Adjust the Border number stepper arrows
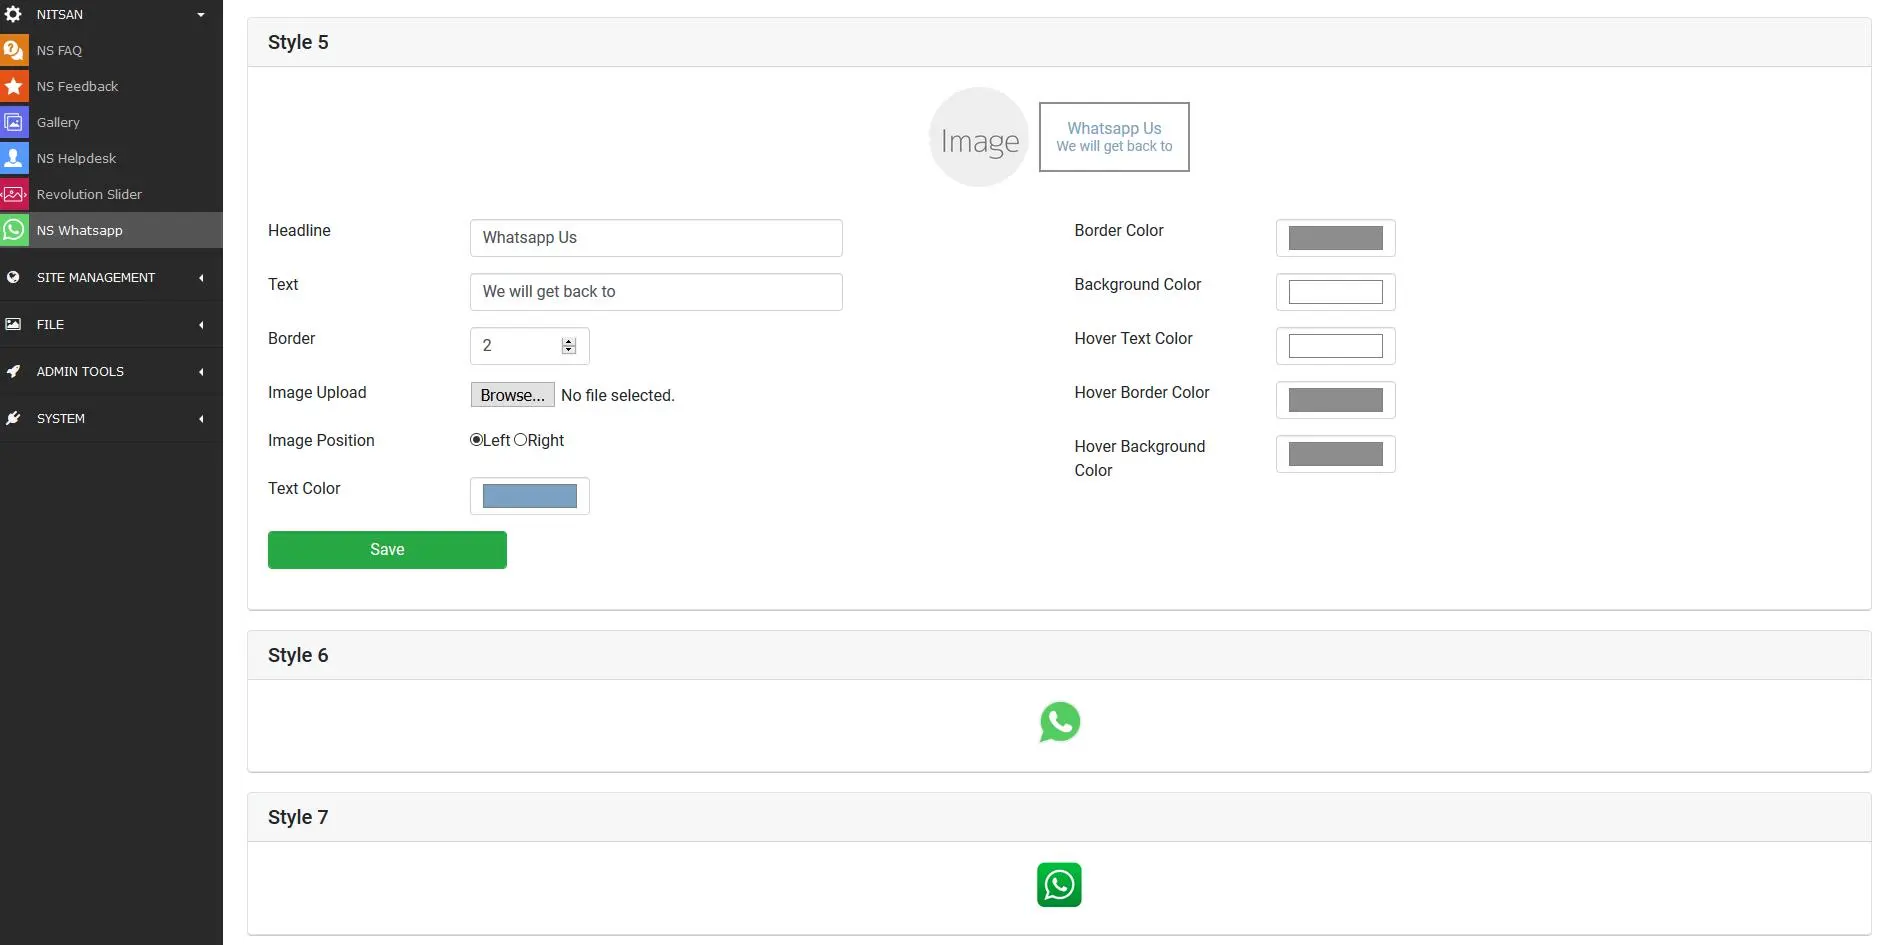Image resolution: width=1894 pixels, height=945 pixels. coord(569,346)
